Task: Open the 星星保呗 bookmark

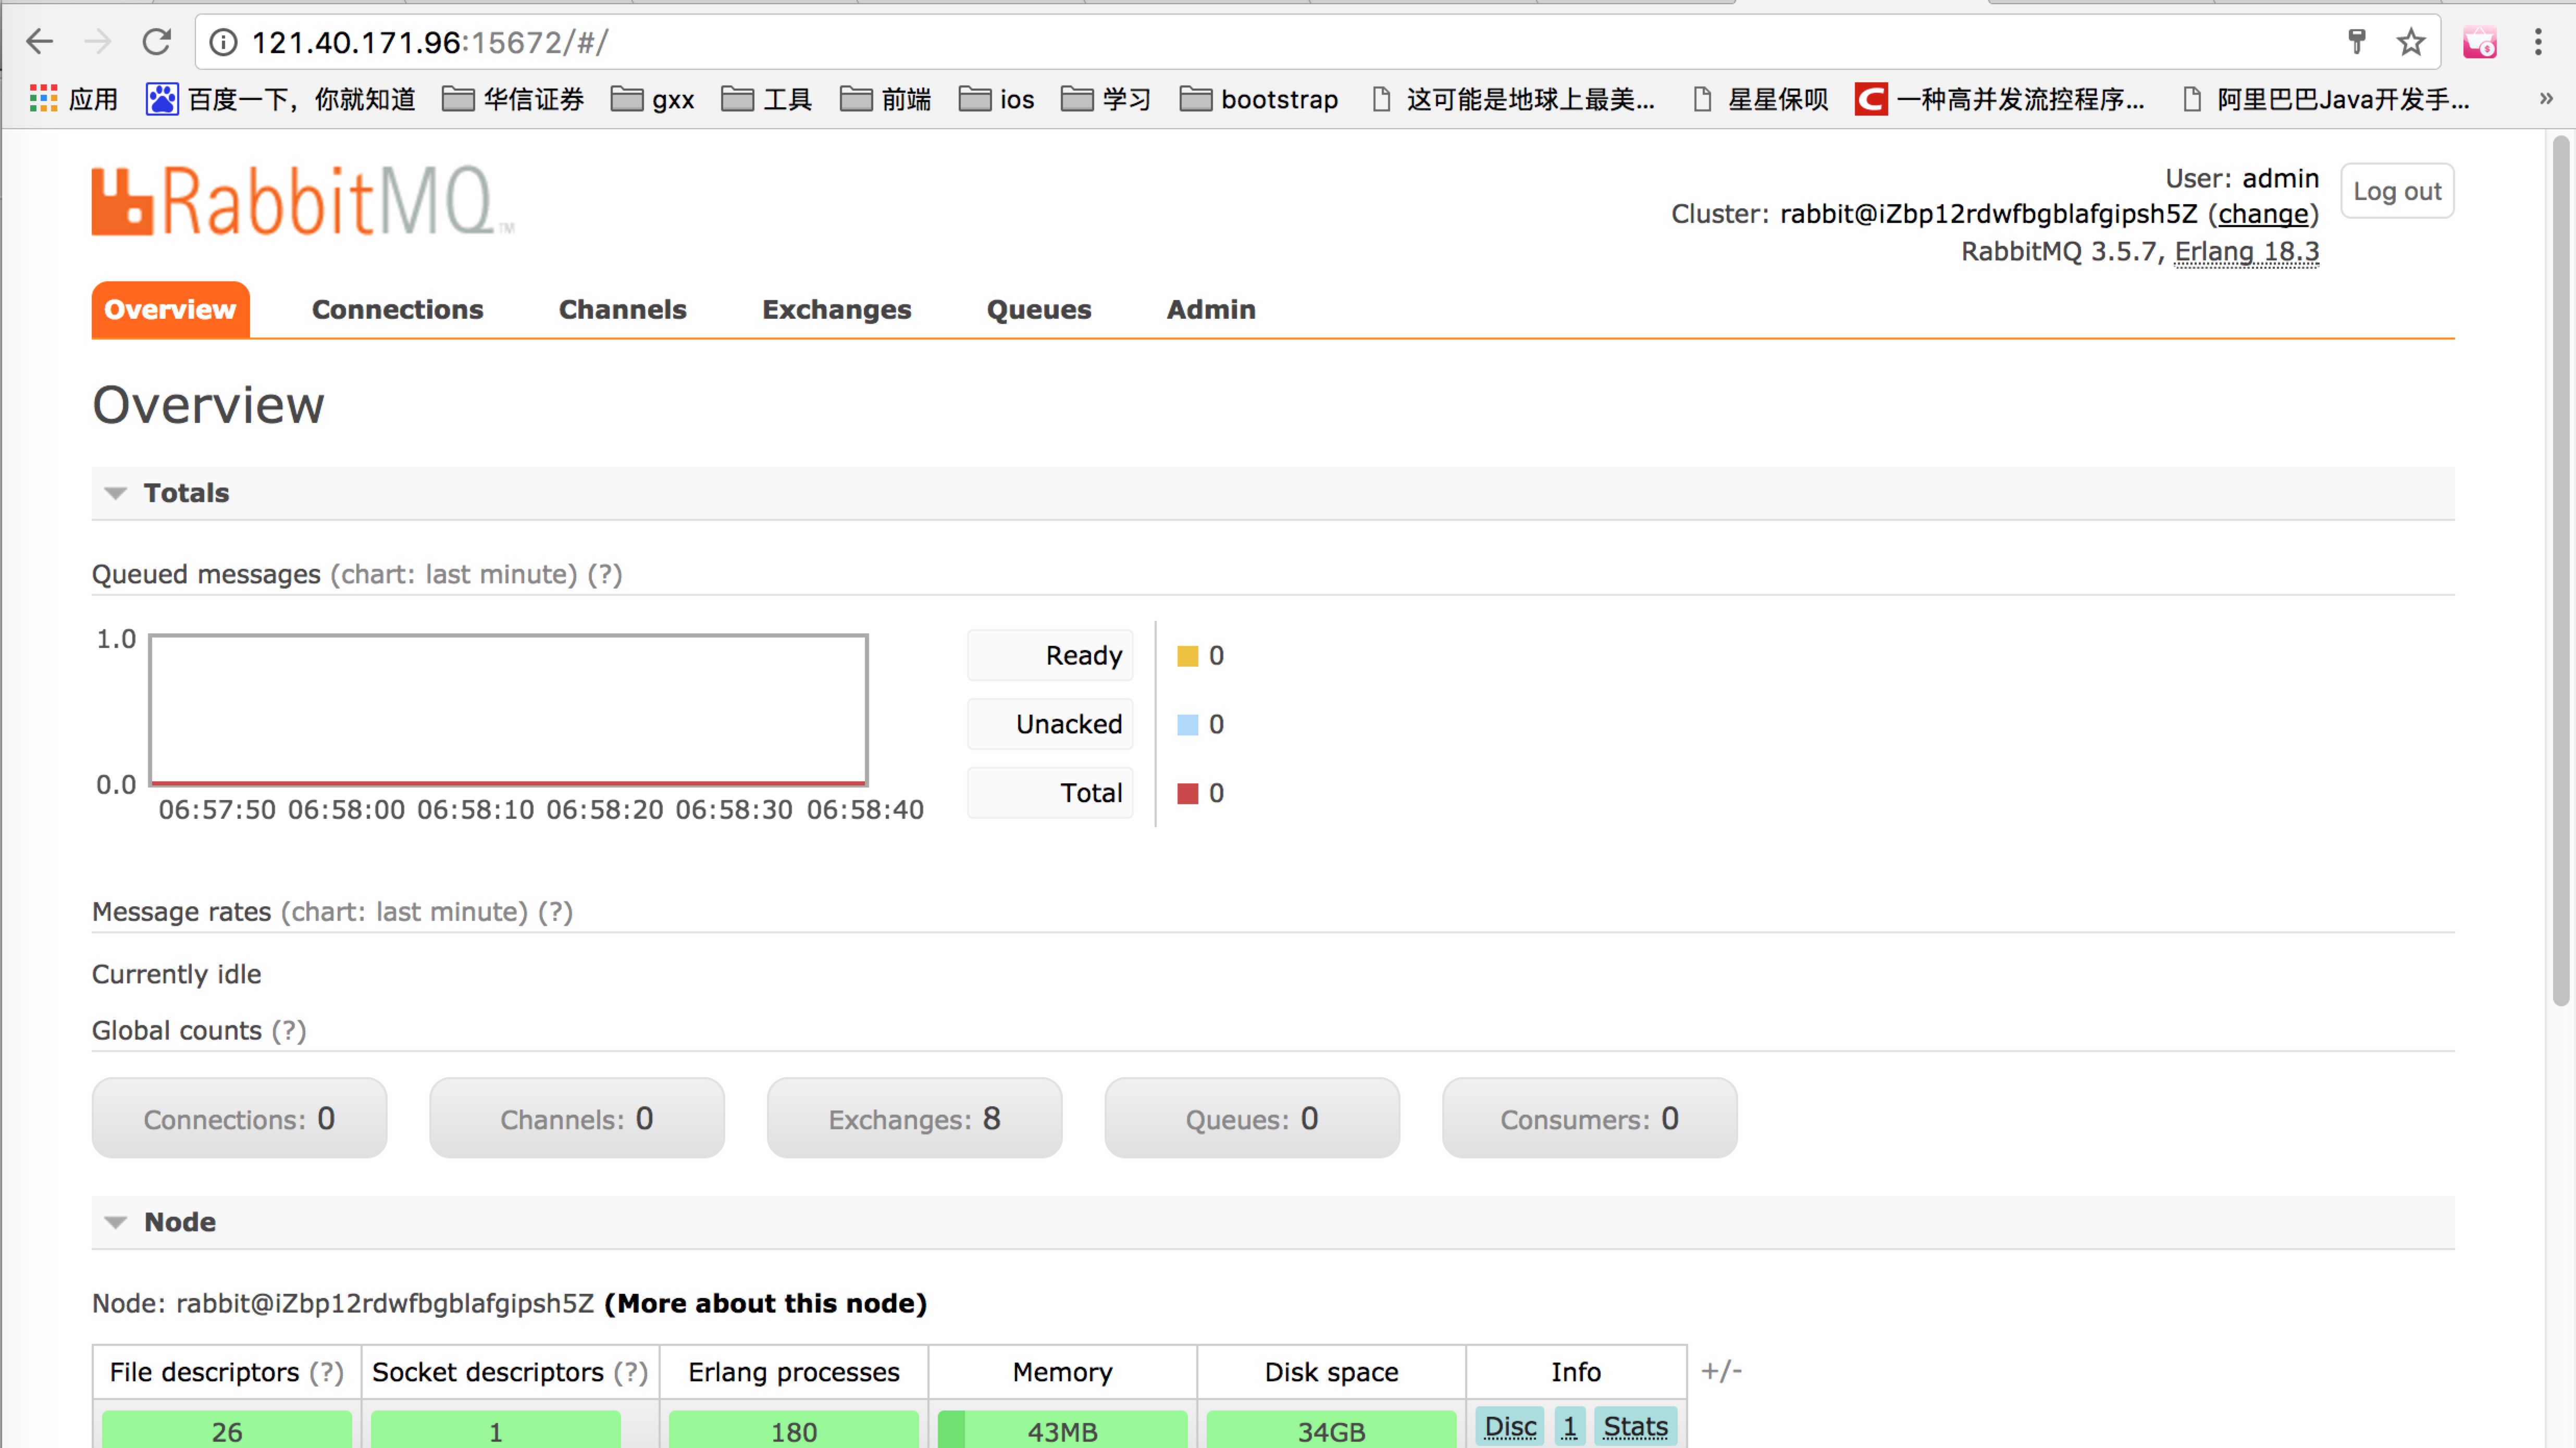Action: click(1760, 99)
